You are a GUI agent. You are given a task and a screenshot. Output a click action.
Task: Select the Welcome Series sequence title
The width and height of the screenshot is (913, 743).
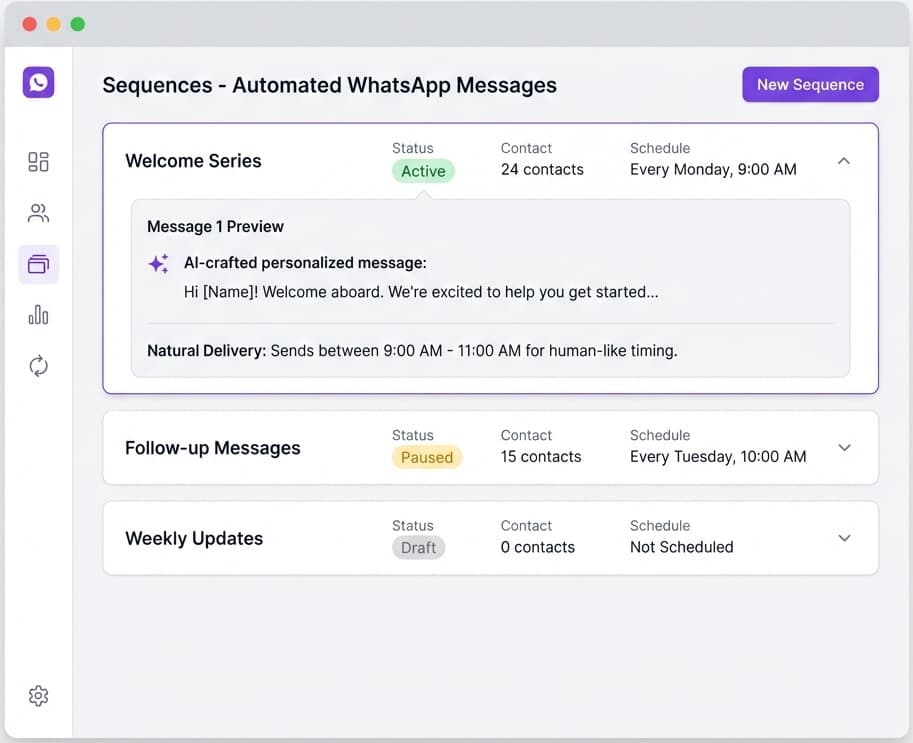(193, 160)
